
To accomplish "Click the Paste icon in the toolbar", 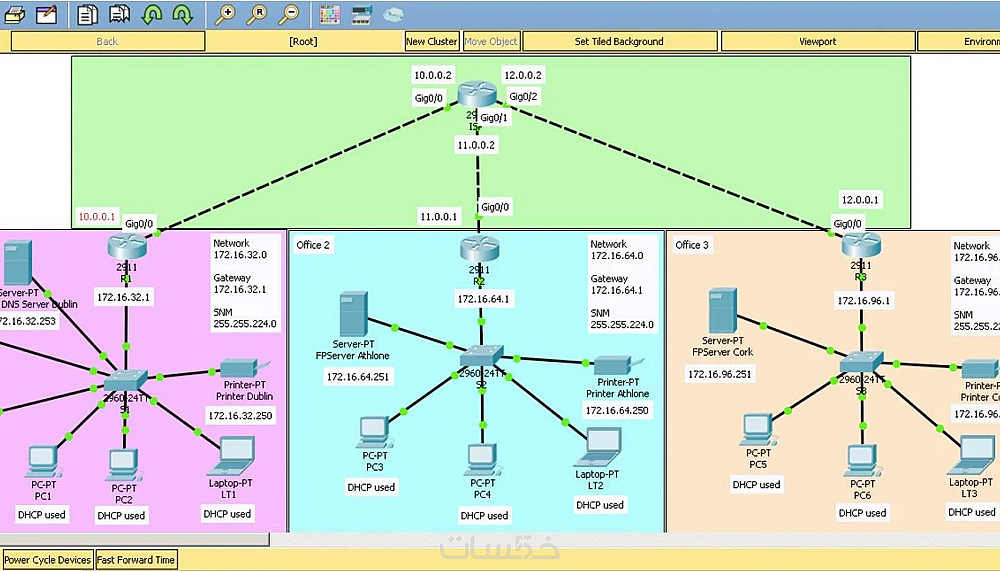I will pyautogui.click(x=119, y=14).
